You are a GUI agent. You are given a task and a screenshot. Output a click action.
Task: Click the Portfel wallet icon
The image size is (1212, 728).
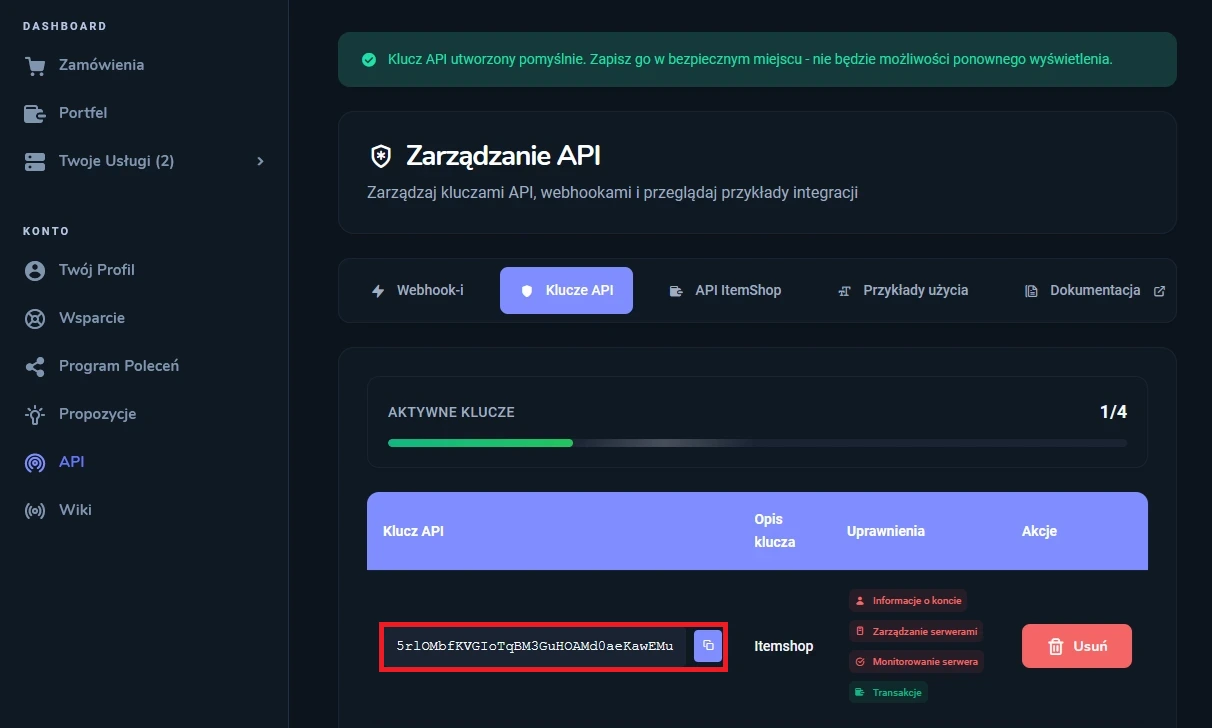(x=35, y=113)
